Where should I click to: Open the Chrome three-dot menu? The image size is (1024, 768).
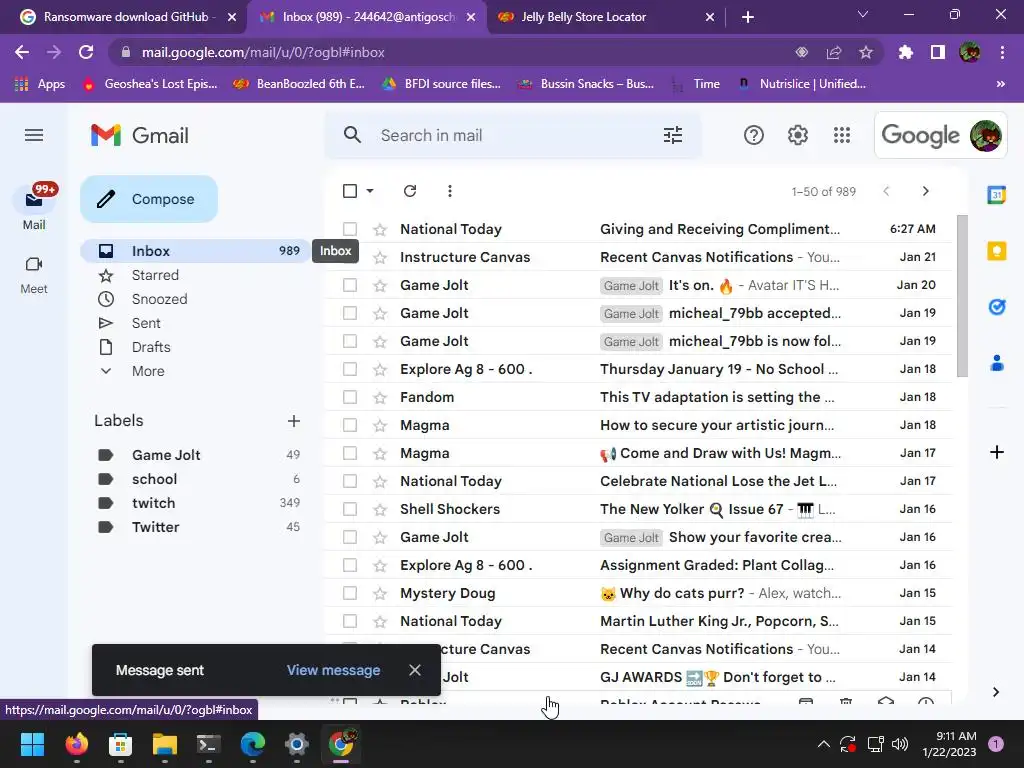[x=1002, y=52]
